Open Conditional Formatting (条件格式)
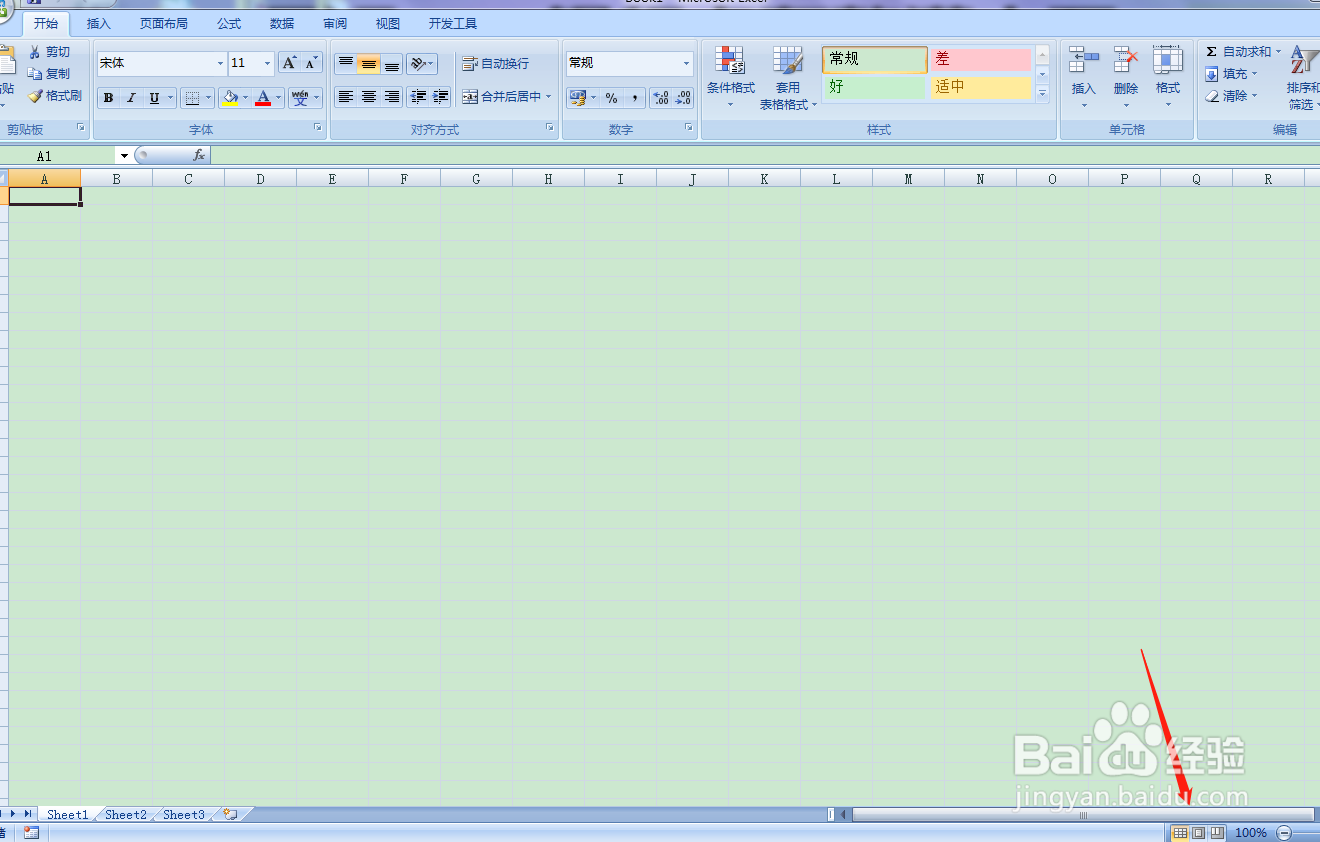The height and width of the screenshot is (842, 1320). 731,78
